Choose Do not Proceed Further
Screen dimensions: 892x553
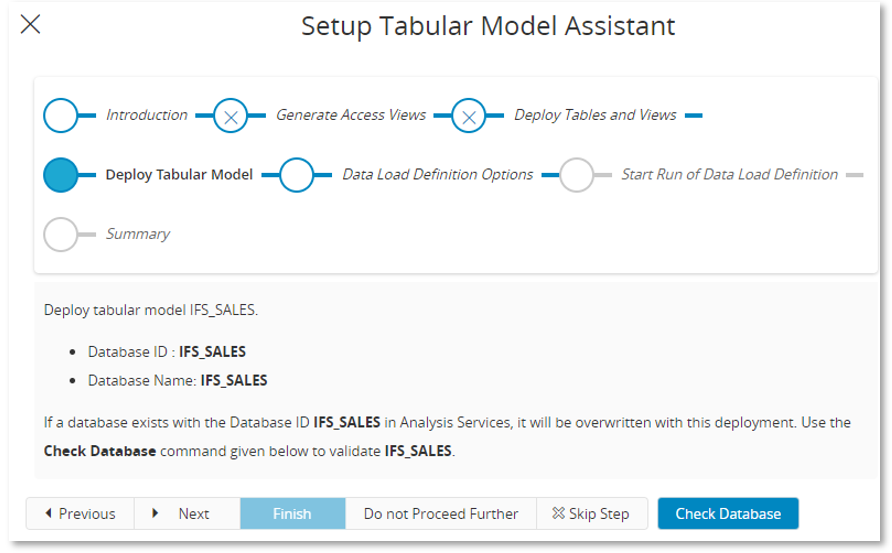click(x=441, y=514)
